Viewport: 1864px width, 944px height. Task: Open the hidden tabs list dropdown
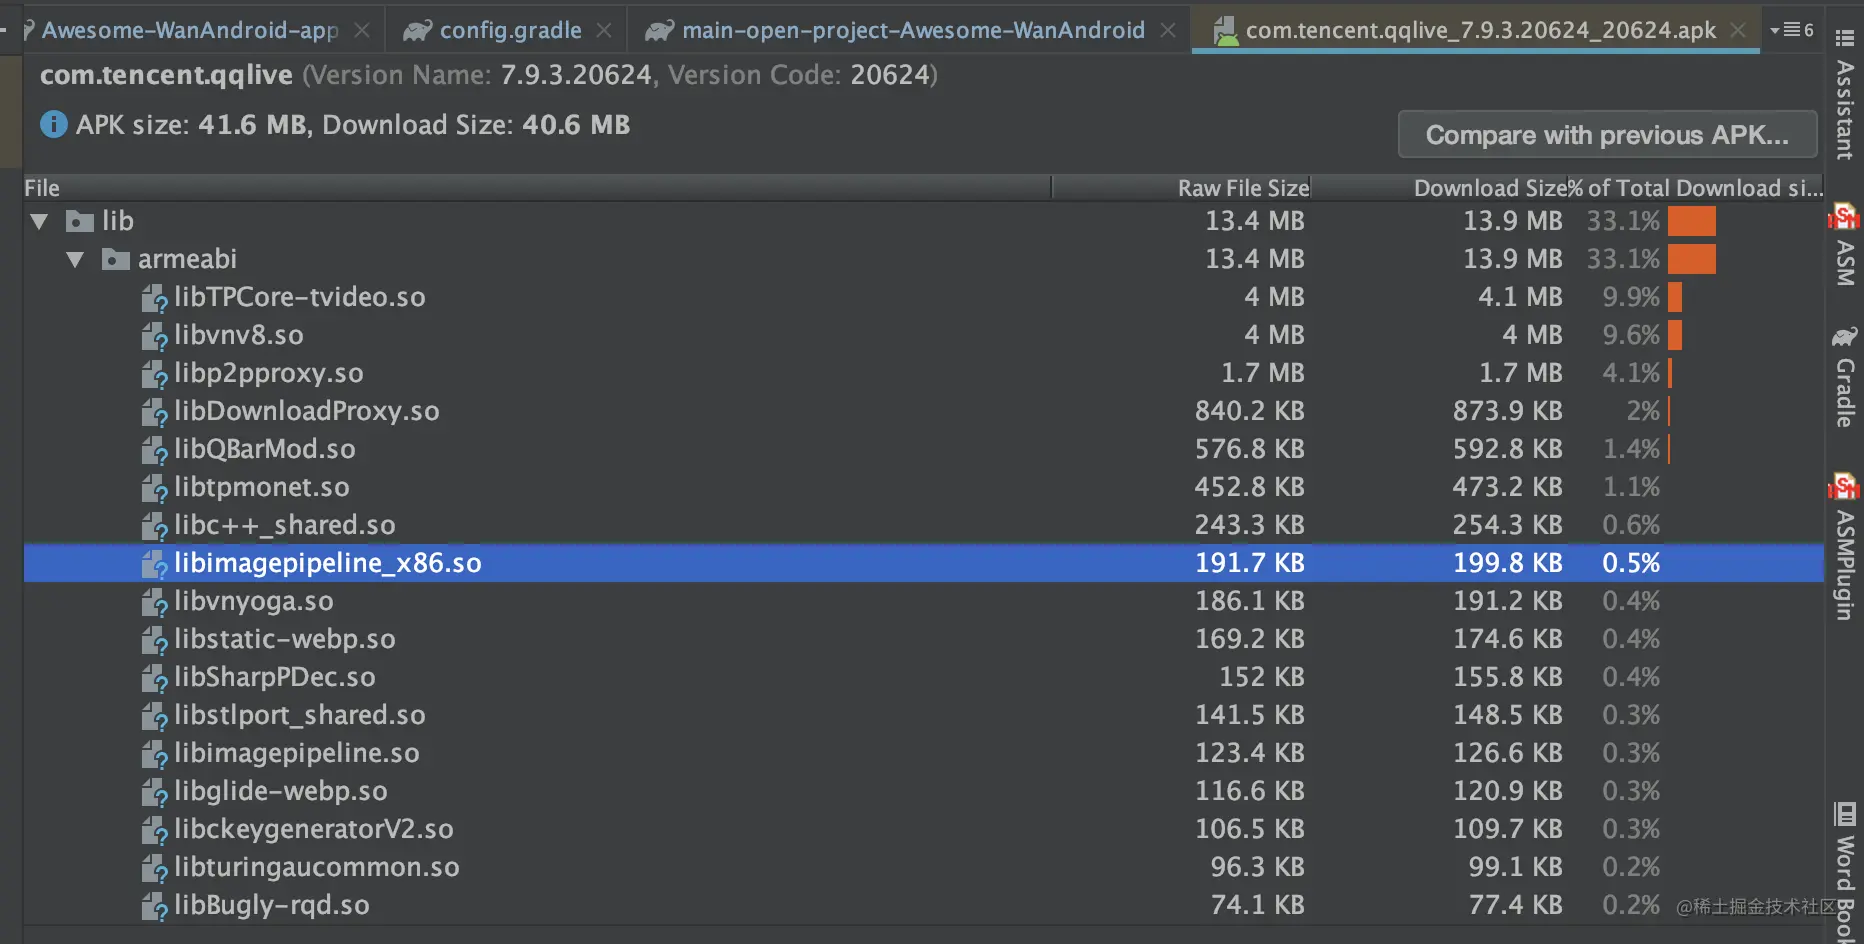pos(1792,30)
